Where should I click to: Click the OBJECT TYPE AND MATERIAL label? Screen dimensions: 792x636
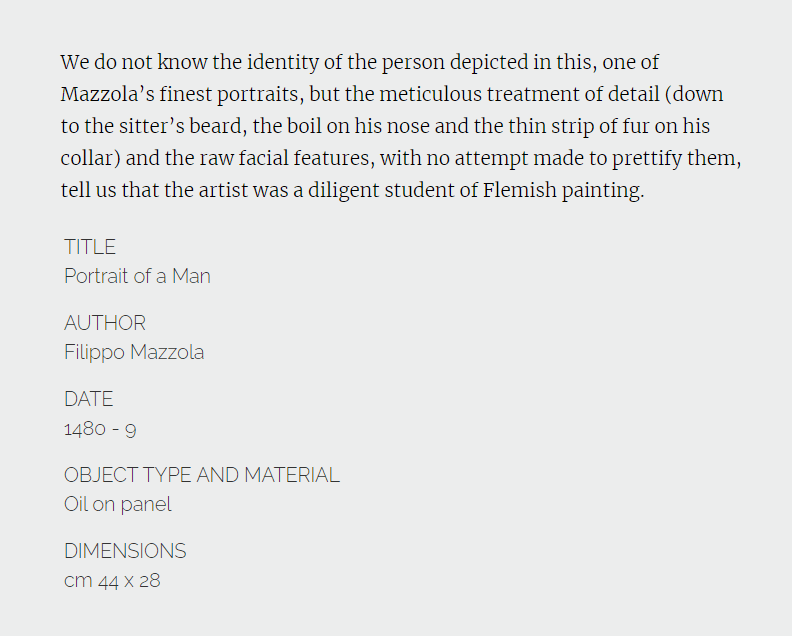(202, 475)
